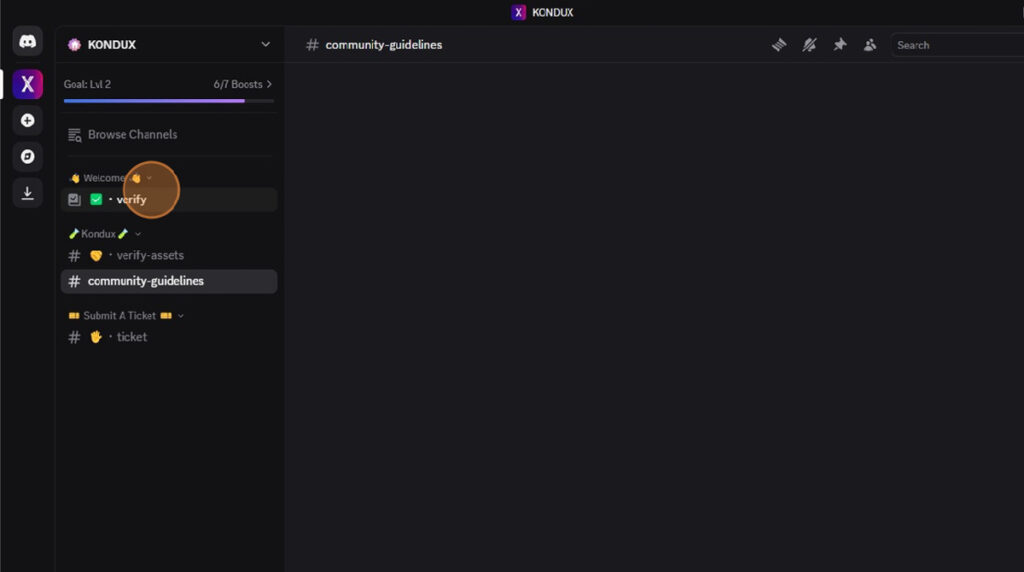Open the ticket channel
The width and height of the screenshot is (1024, 572).
(x=169, y=337)
